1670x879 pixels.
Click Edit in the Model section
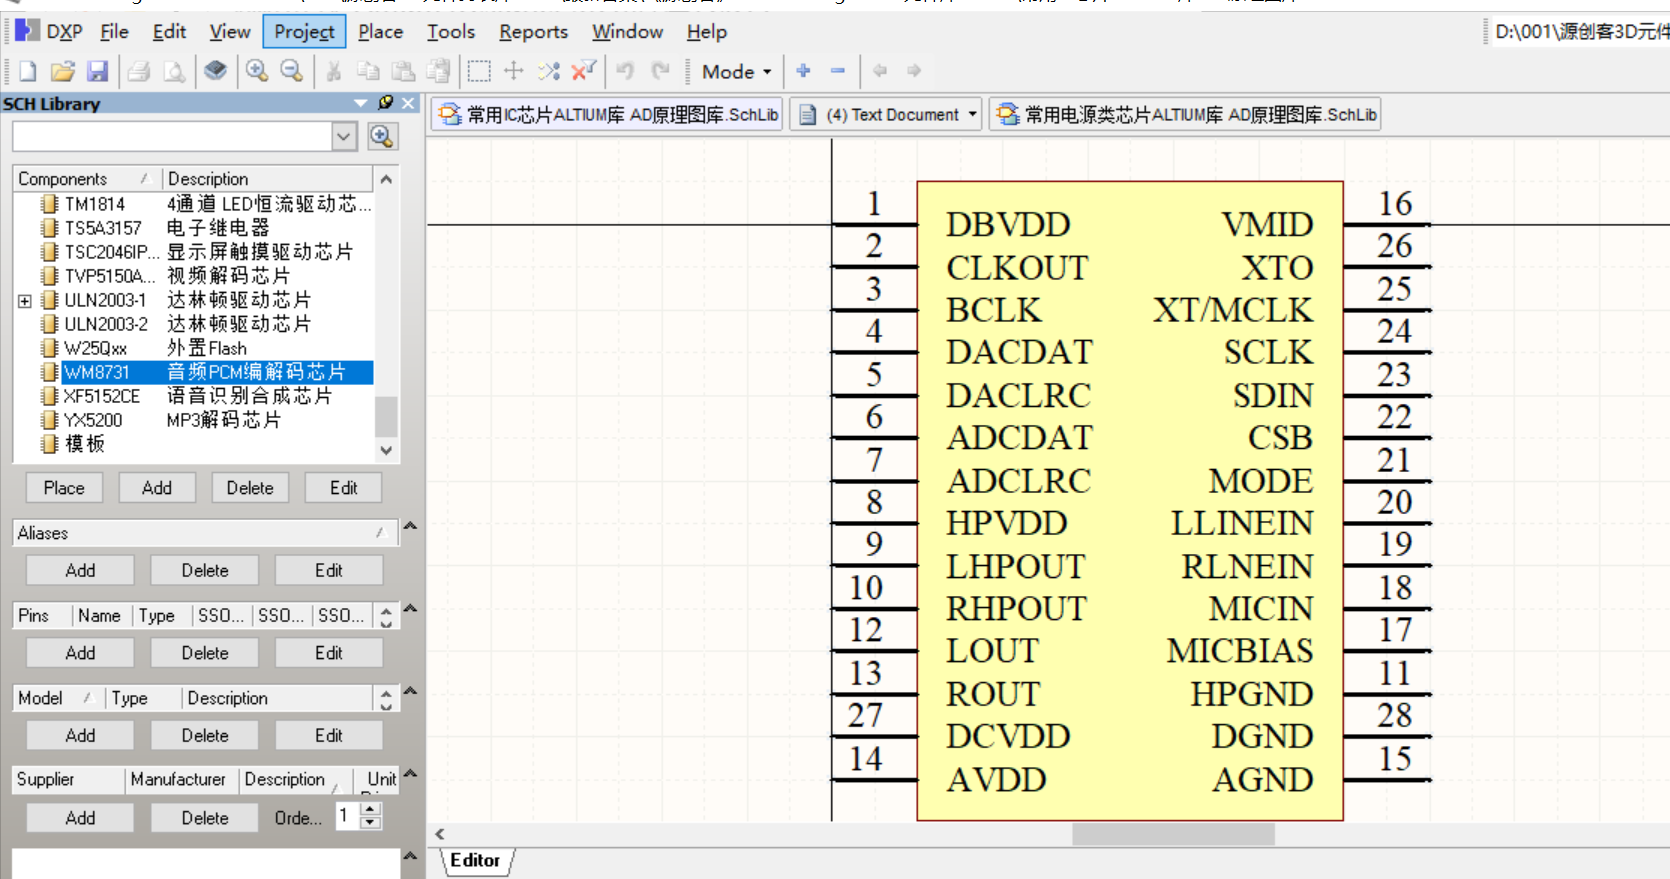point(329,736)
